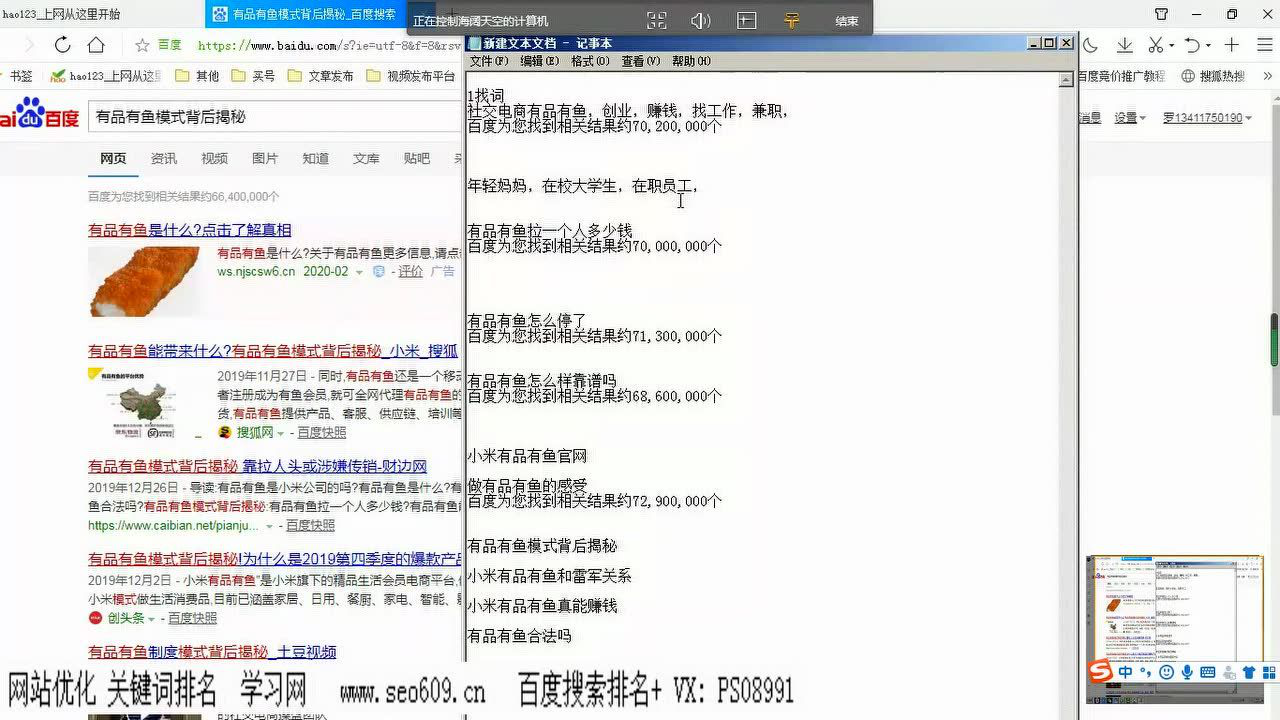Click the bookmark star icon in address bar
1280x720 pixels.
click(142, 45)
